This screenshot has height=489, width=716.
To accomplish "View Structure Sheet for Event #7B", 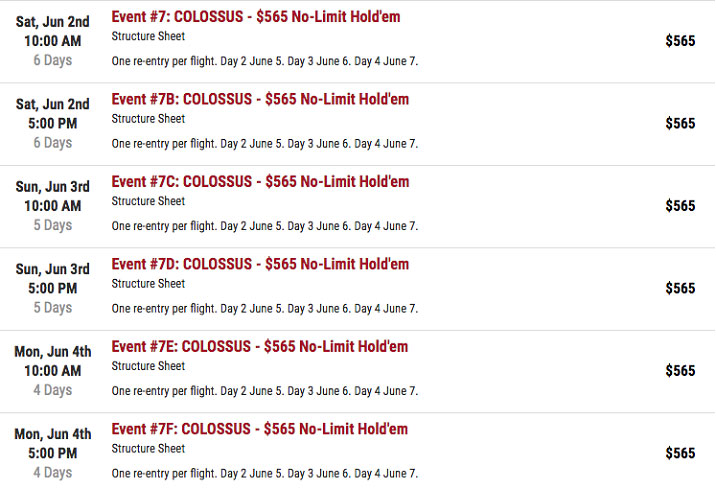I will (x=148, y=119).
